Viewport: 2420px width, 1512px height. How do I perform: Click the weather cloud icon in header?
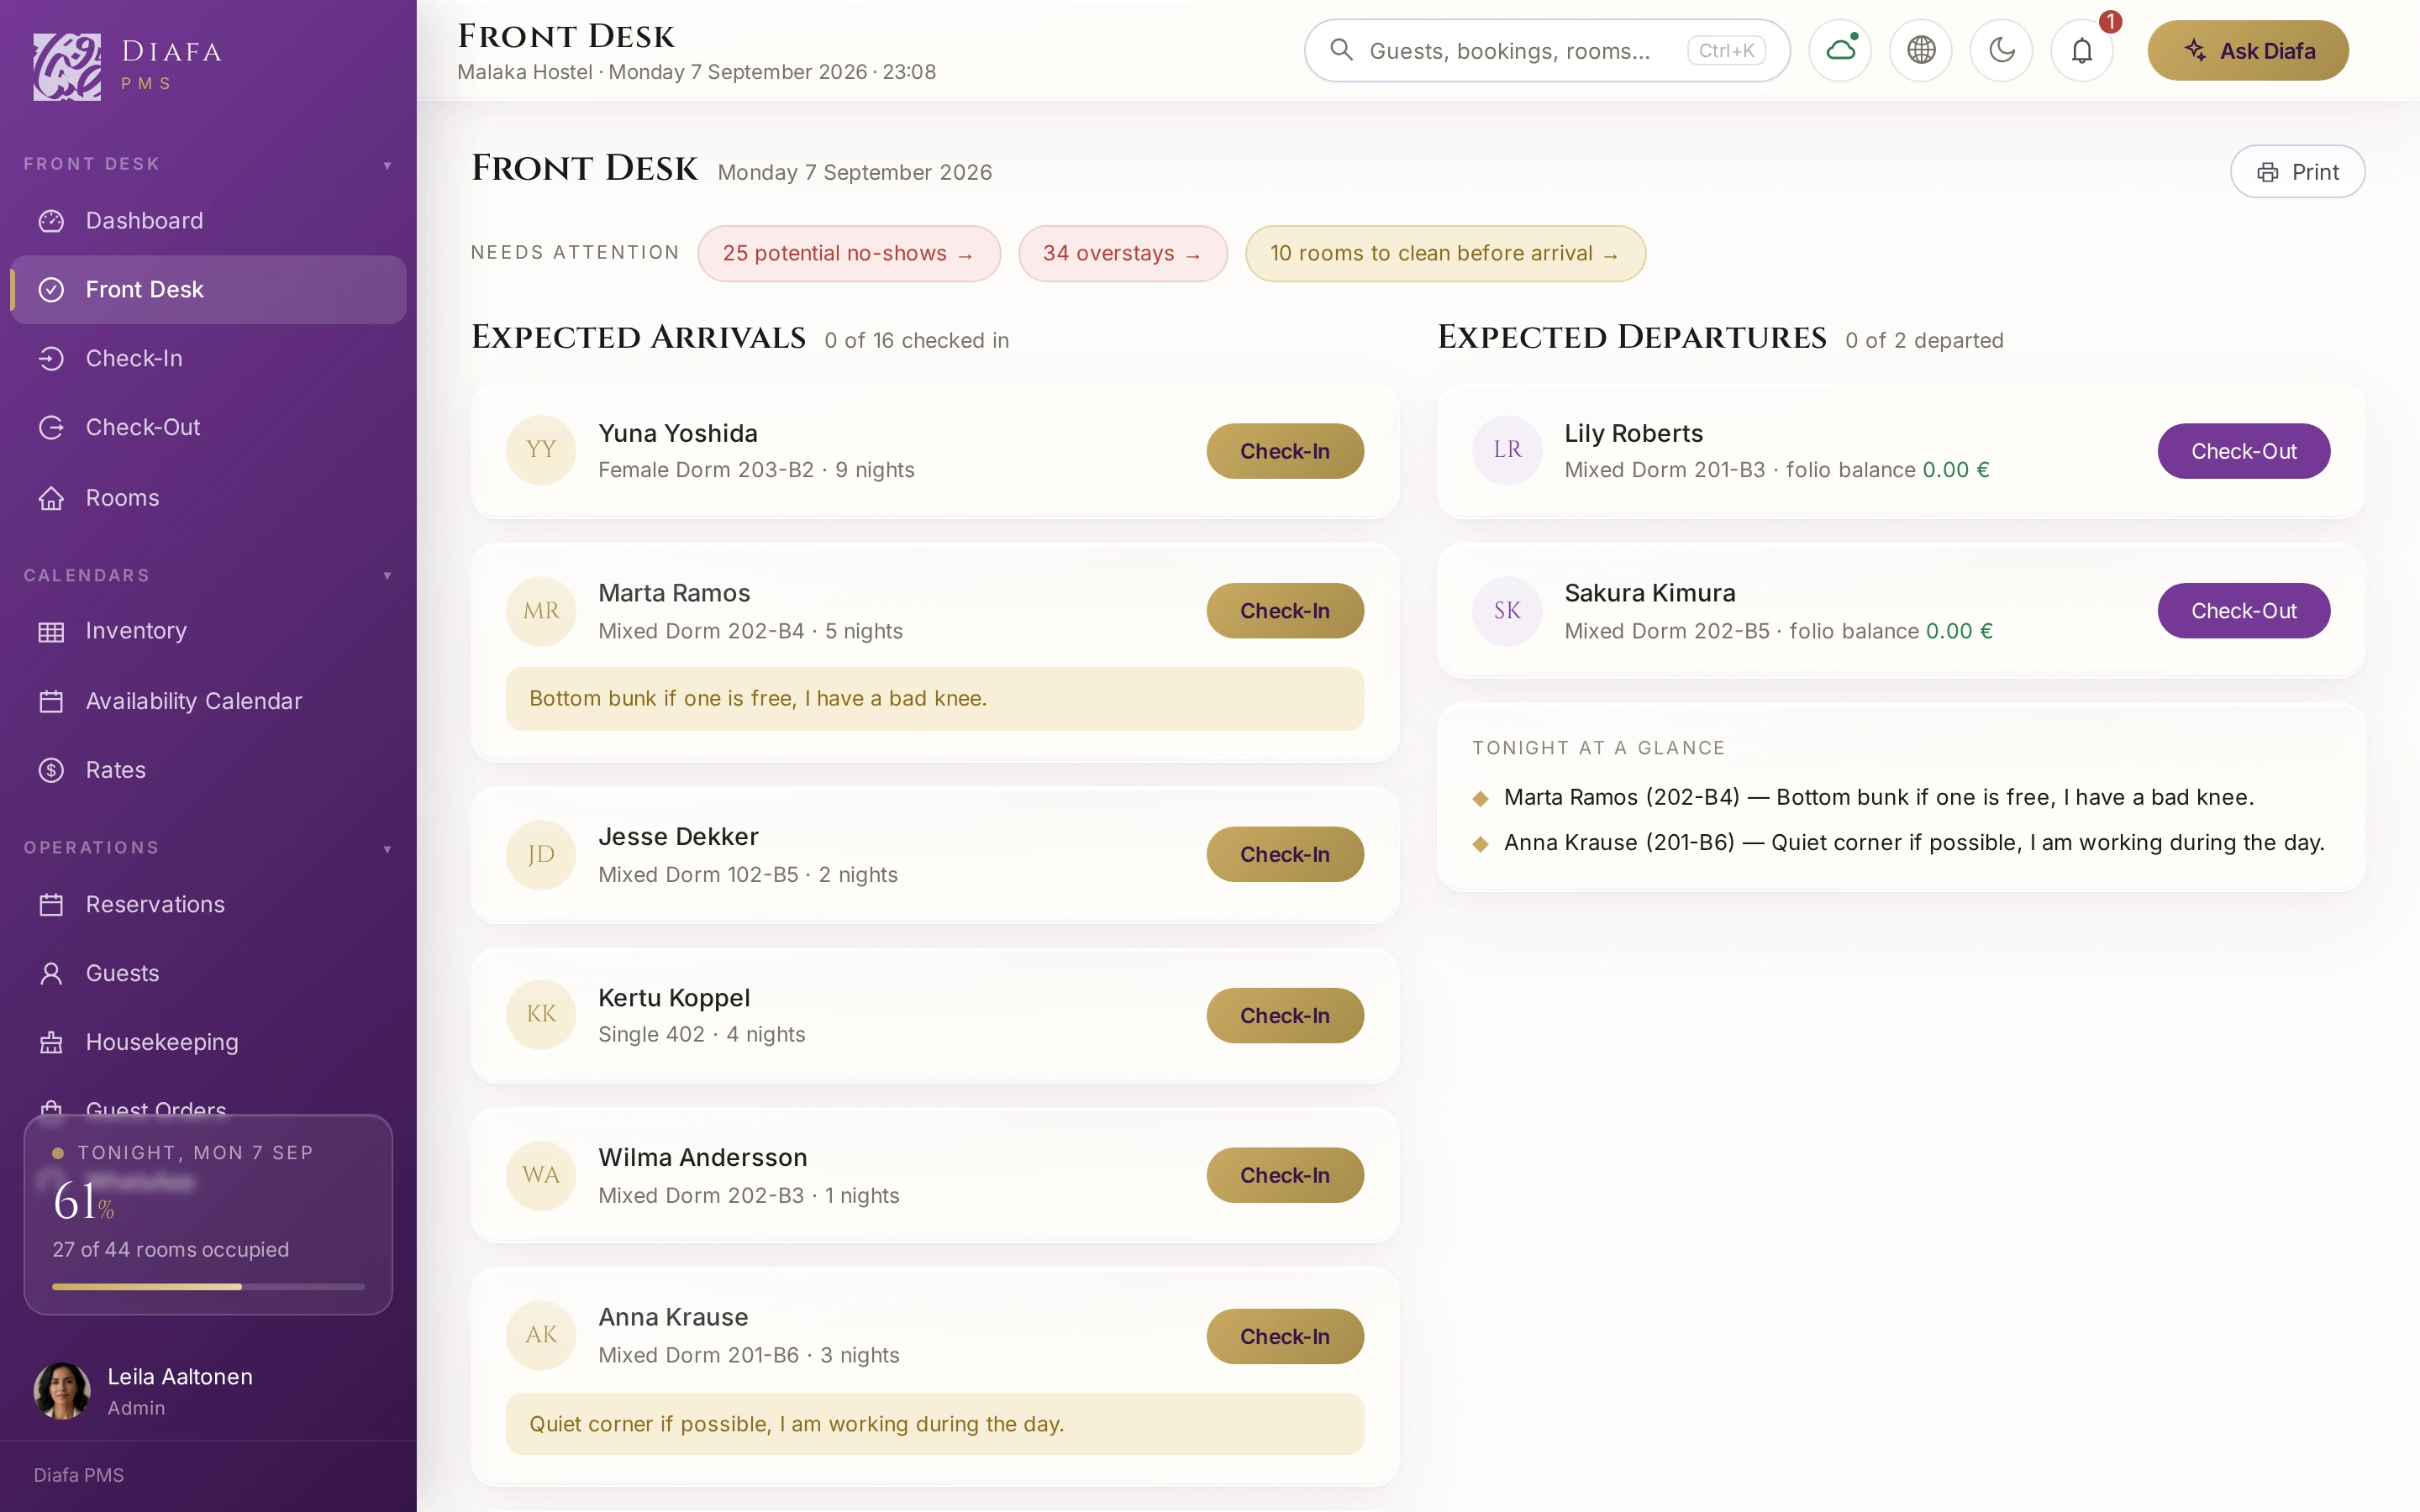(1840, 50)
